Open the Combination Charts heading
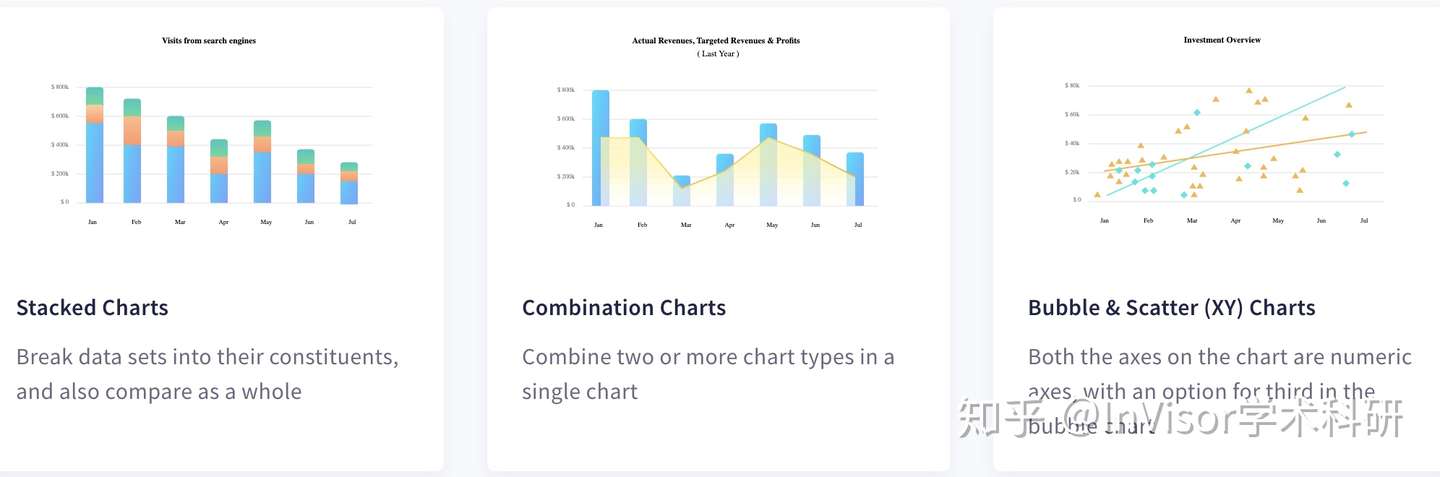Viewport: 1440px width, 477px height. click(624, 307)
